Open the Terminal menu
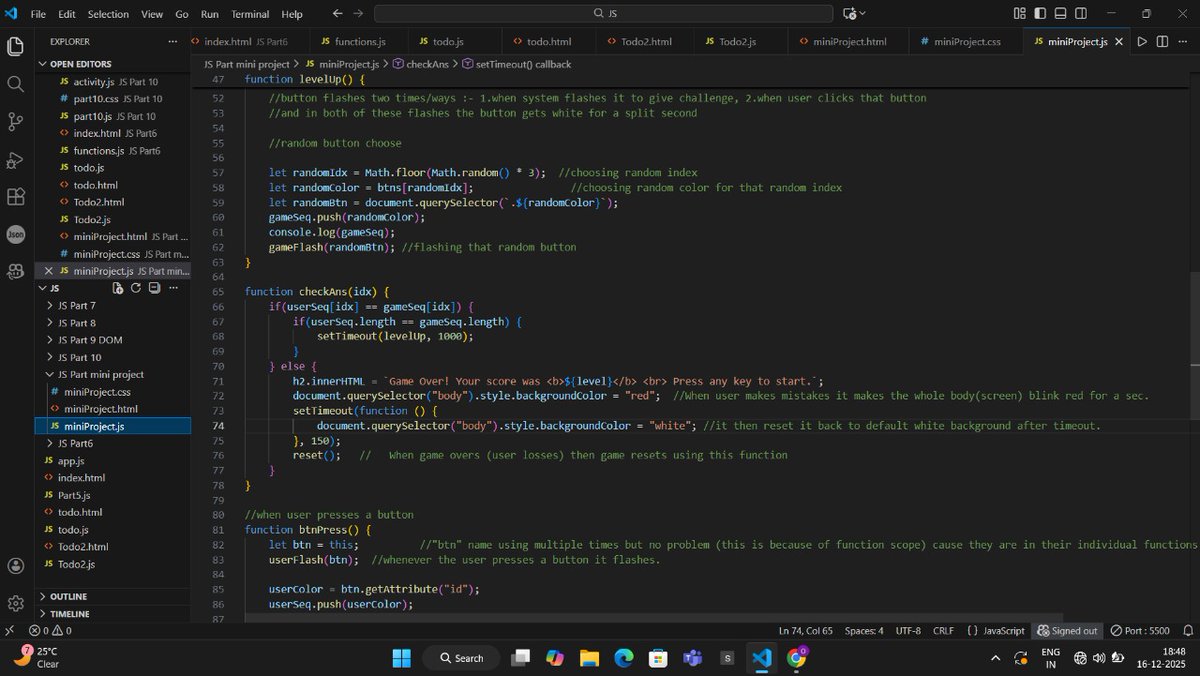1200x676 pixels. coord(249,13)
